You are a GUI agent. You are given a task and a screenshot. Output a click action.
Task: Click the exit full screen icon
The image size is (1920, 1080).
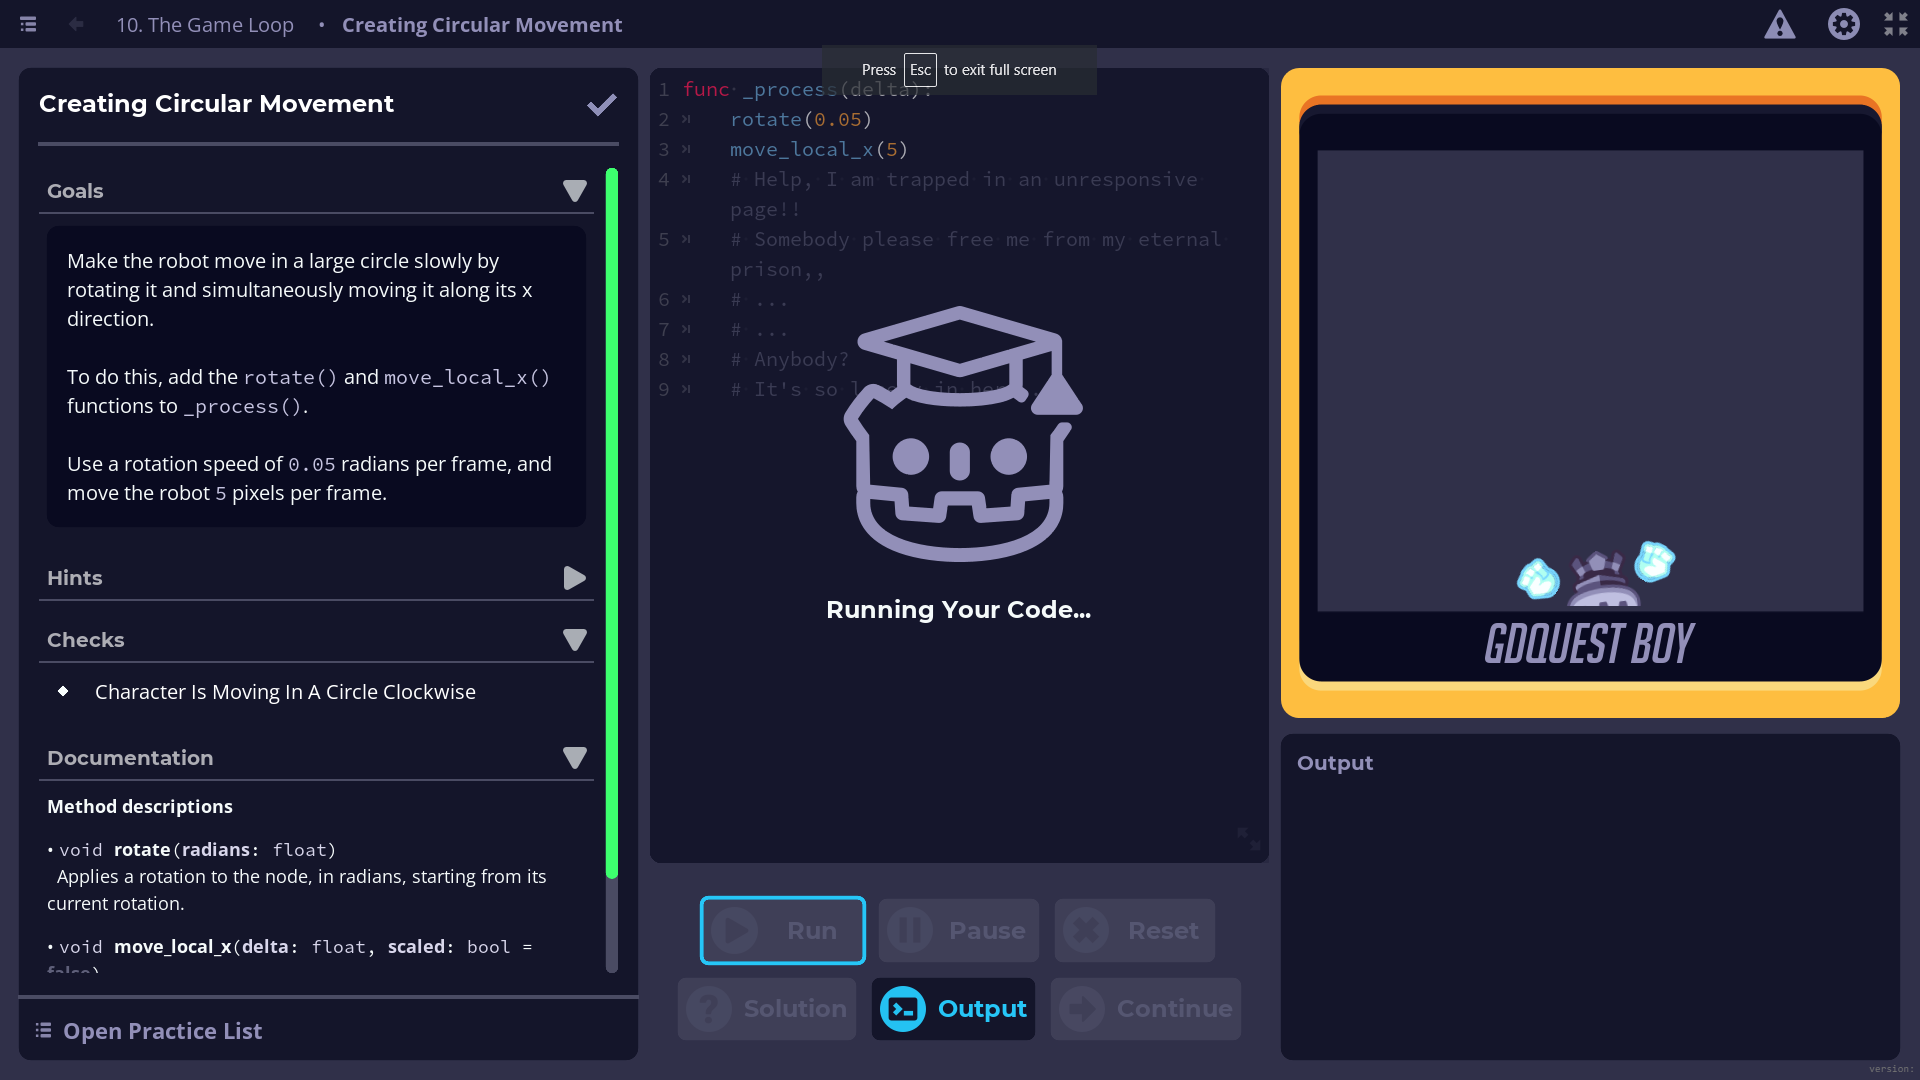pyautogui.click(x=1896, y=24)
